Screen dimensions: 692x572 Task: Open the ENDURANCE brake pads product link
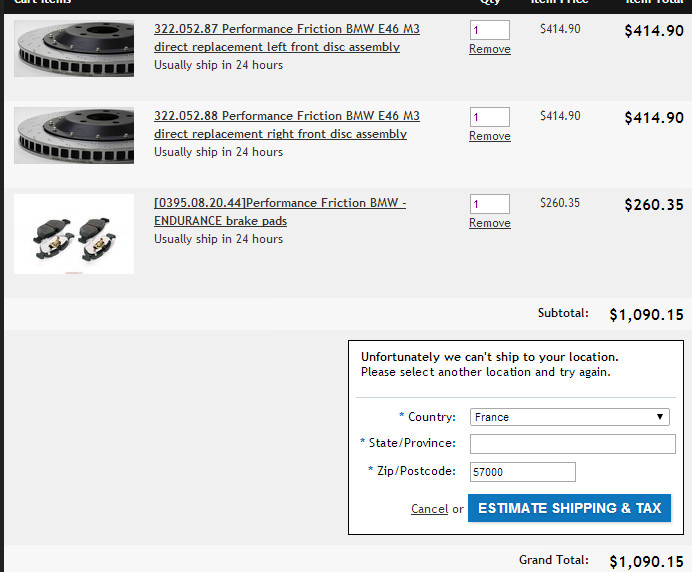tap(280, 212)
